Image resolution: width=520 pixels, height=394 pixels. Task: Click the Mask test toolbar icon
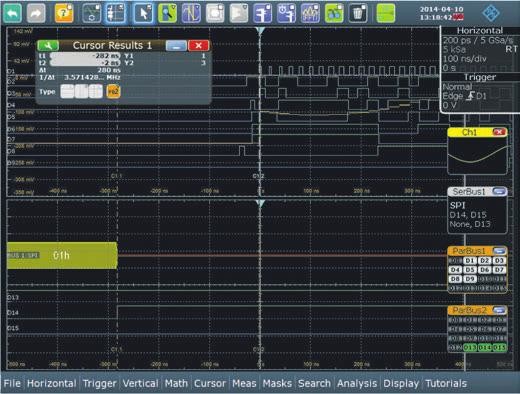215,13
